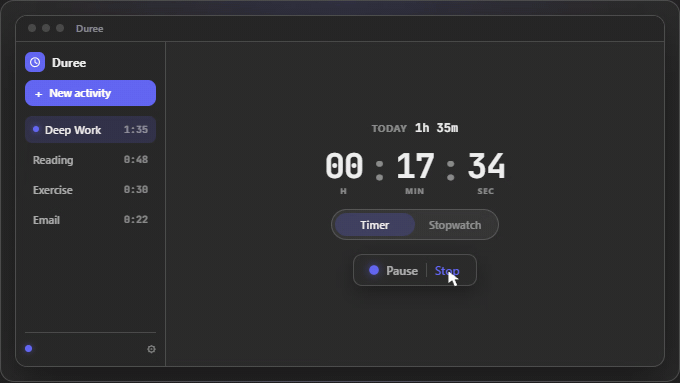Click the Today total 1h 35m
Viewport: 680px width, 383px height.
tap(436, 128)
